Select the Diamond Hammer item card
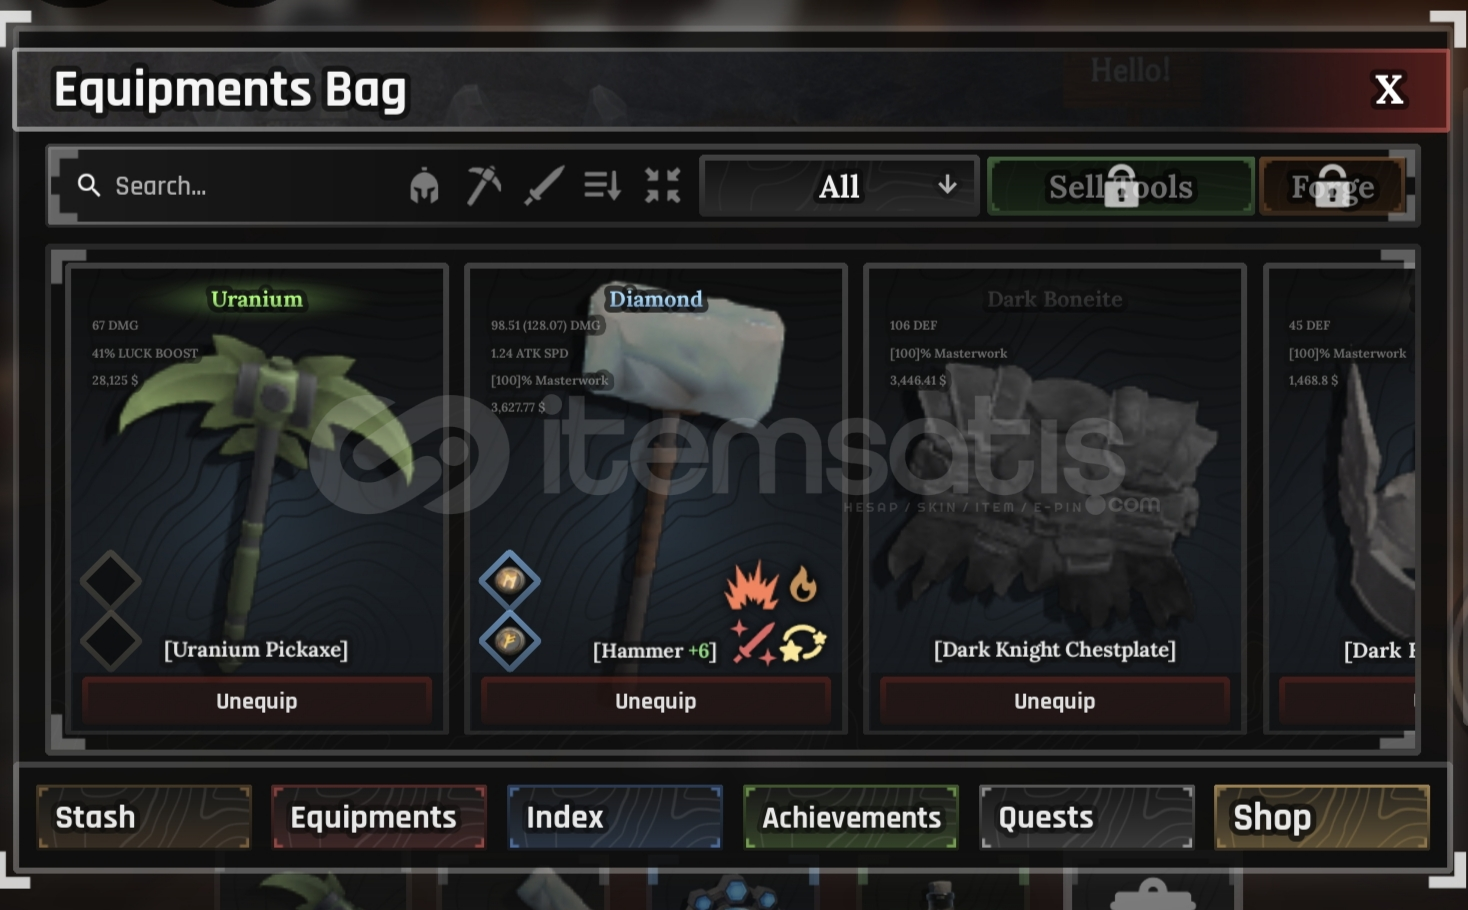Image resolution: width=1468 pixels, height=910 pixels. coord(656,499)
